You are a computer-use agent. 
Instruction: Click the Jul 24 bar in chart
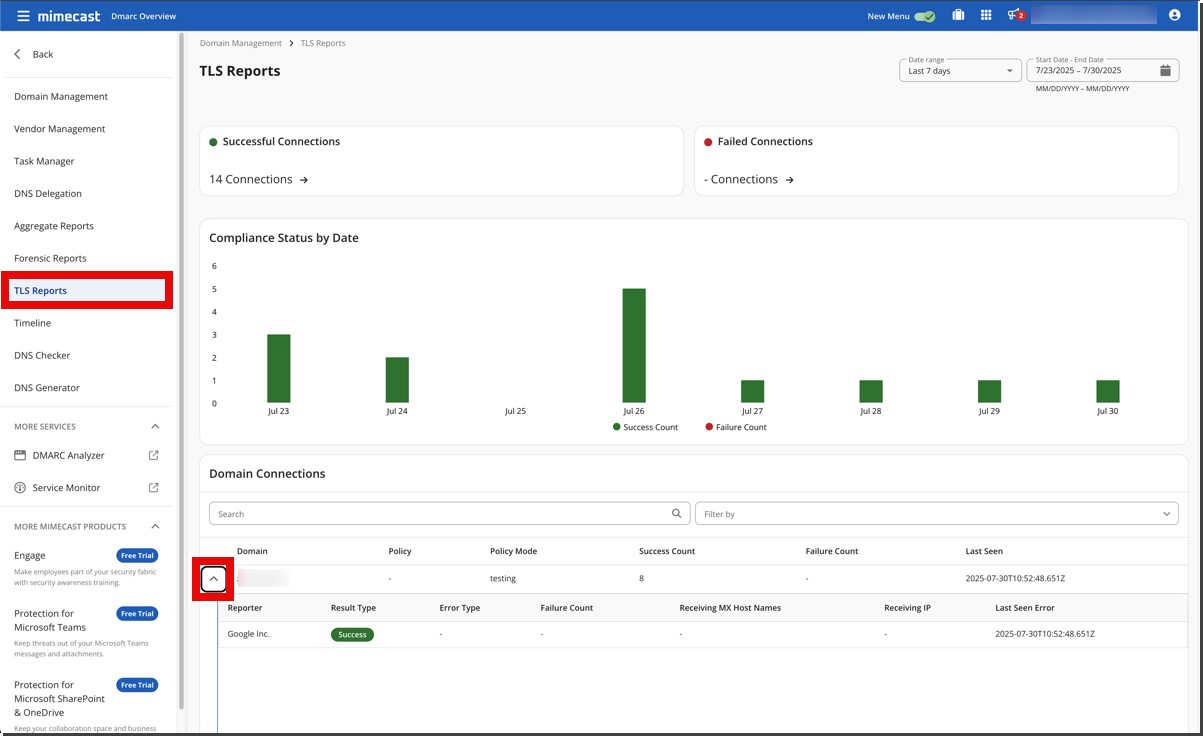[x=397, y=380]
